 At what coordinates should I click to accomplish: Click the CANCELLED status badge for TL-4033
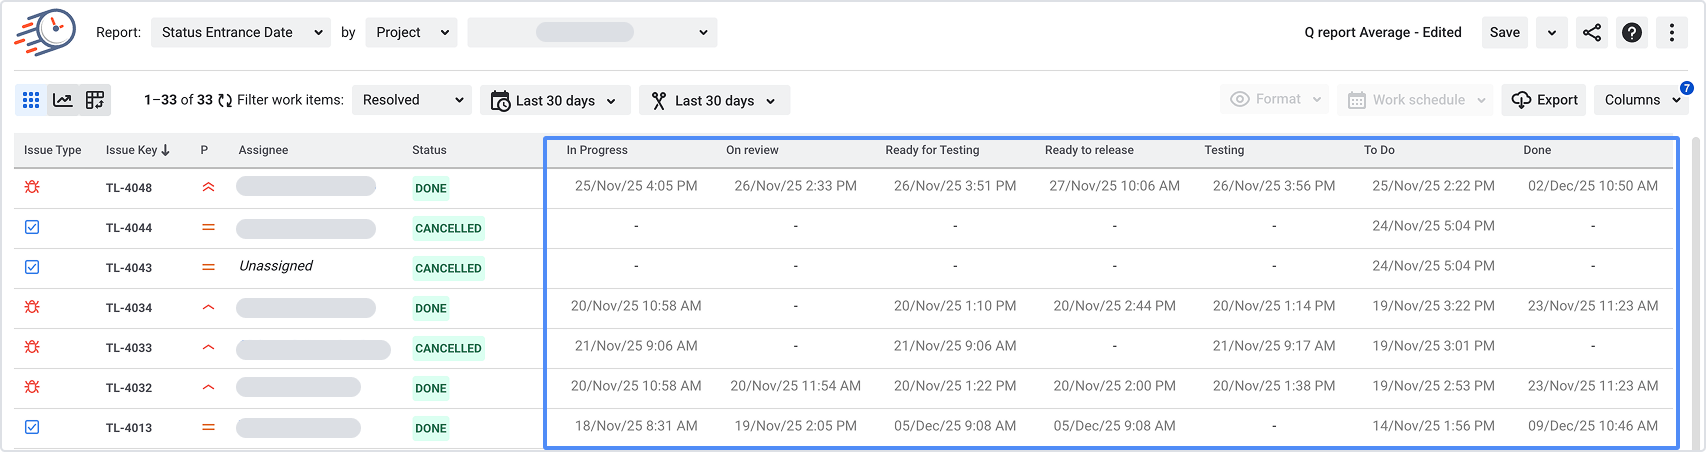pyautogui.click(x=448, y=348)
